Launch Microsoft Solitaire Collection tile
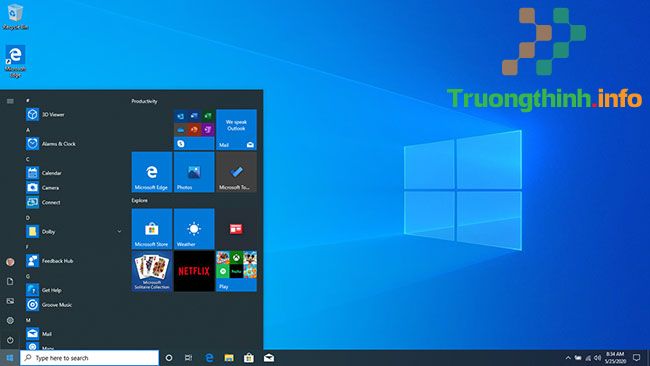Viewport: 650px width, 366px height. [x=152, y=271]
